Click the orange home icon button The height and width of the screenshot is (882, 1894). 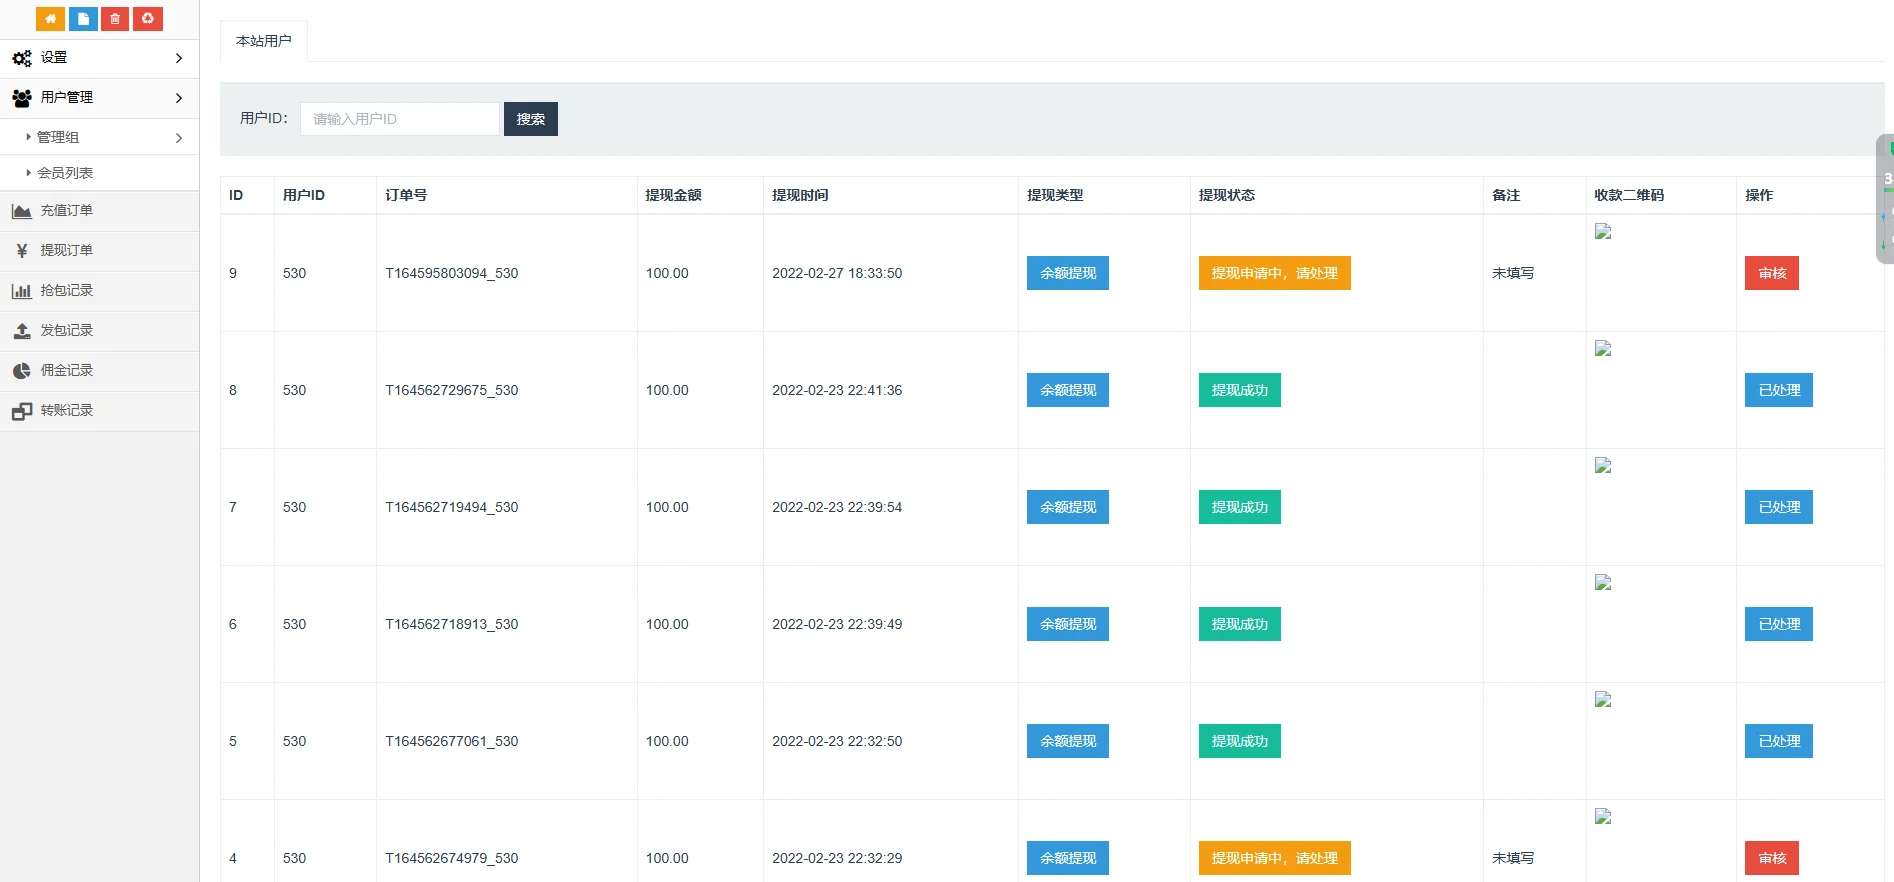point(50,19)
